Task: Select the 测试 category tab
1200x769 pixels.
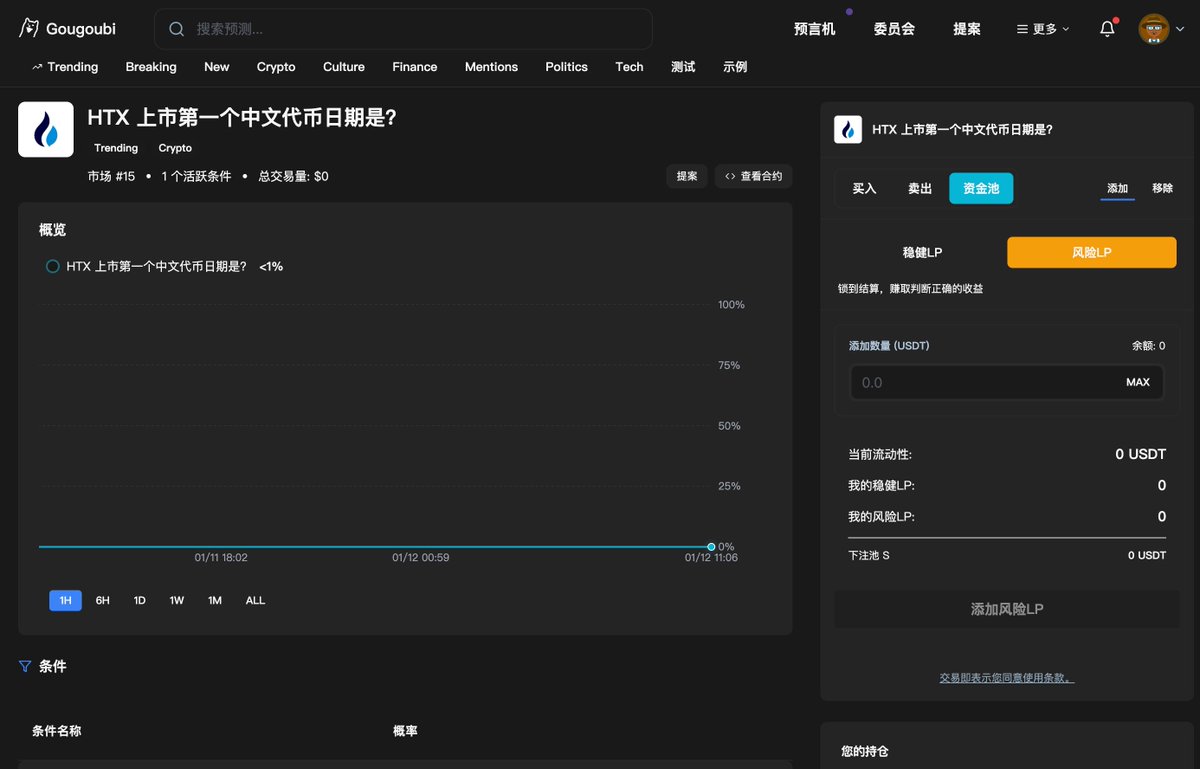Action: point(683,67)
